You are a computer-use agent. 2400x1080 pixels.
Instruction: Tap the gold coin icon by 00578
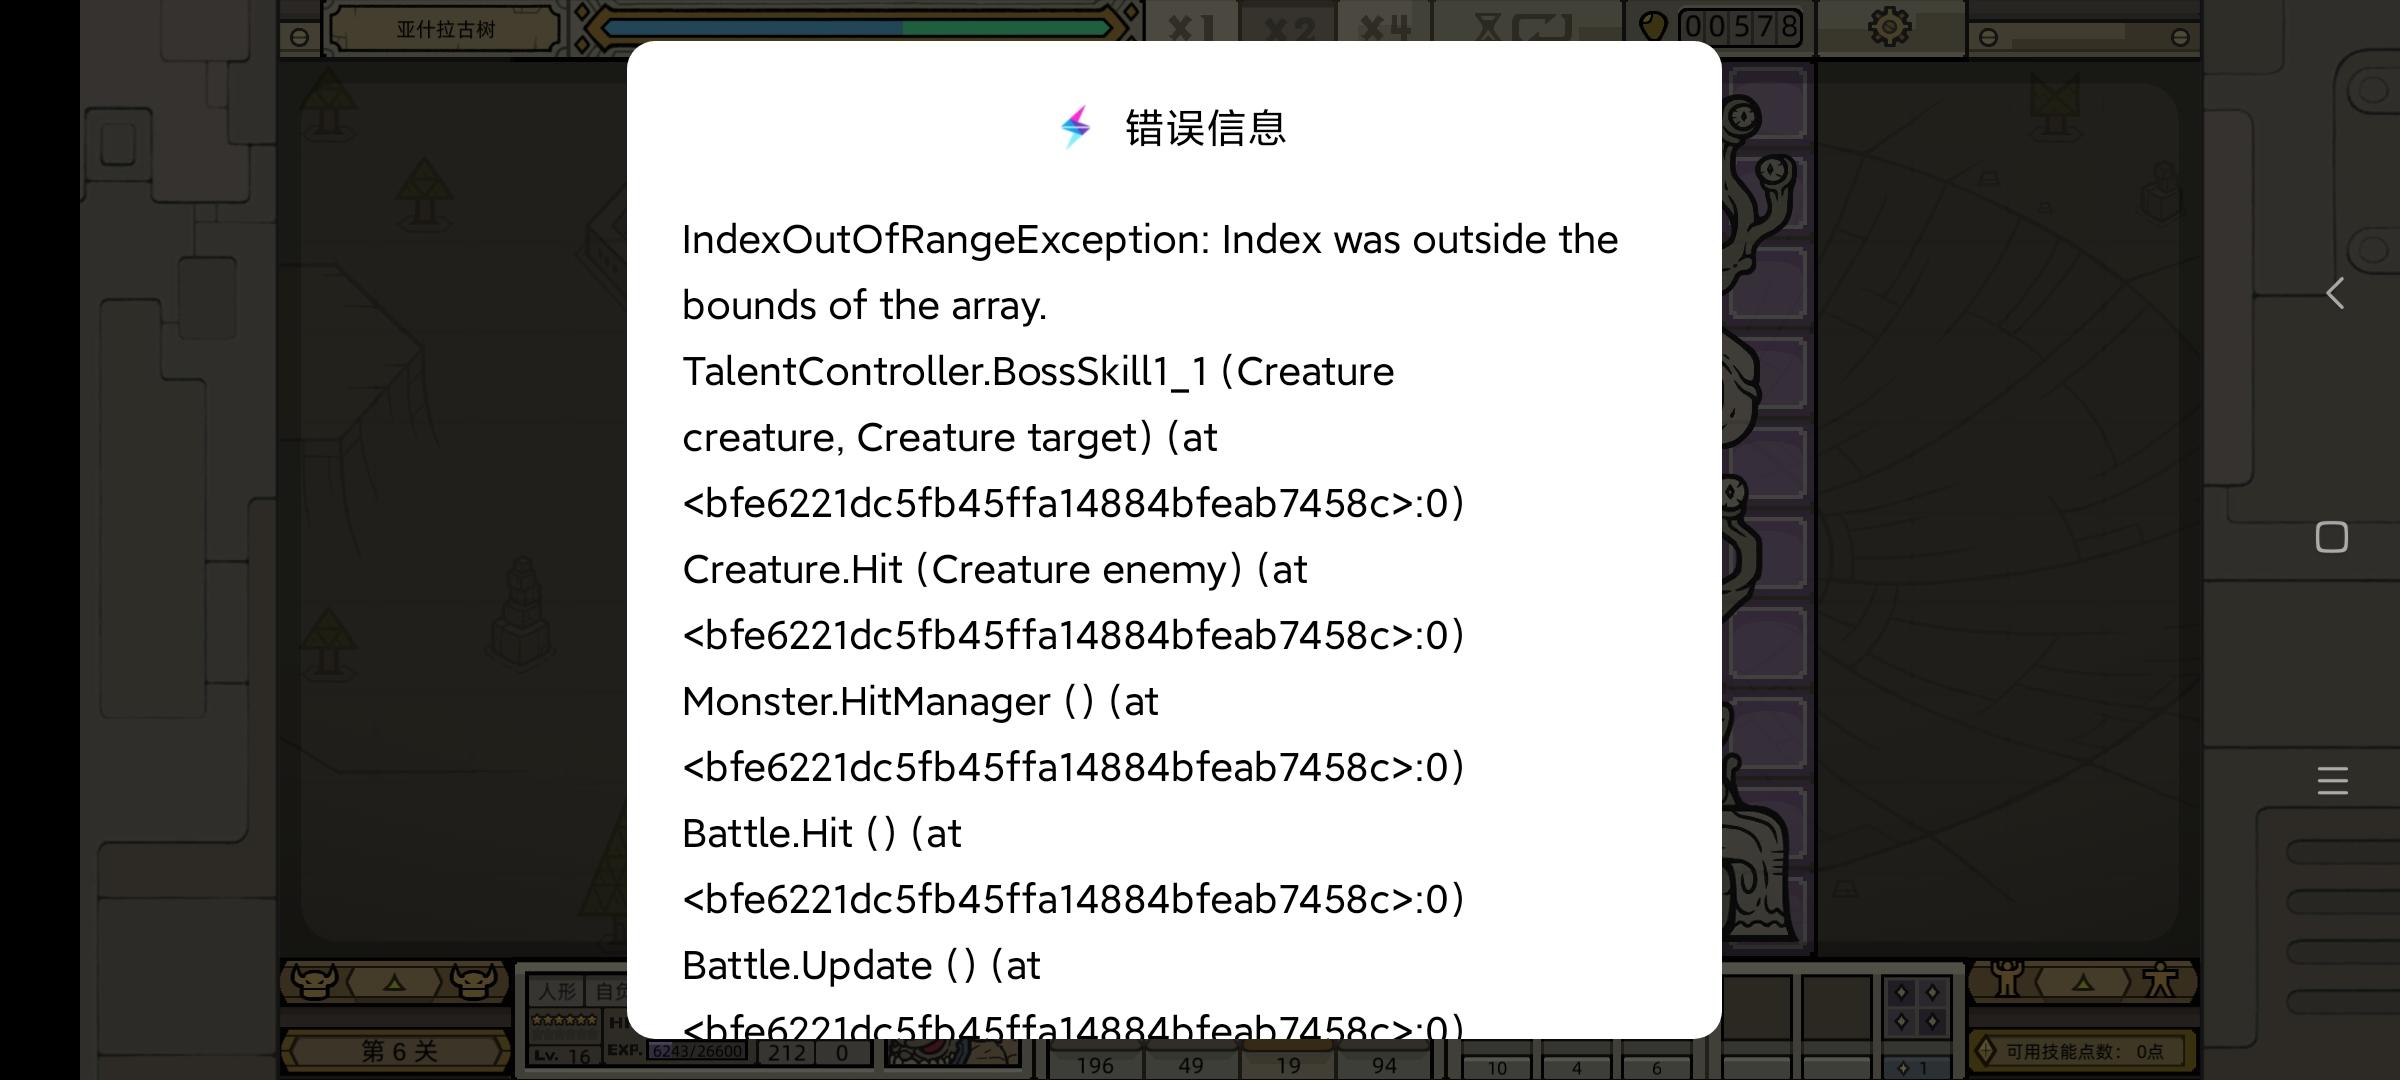point(1653,26)
